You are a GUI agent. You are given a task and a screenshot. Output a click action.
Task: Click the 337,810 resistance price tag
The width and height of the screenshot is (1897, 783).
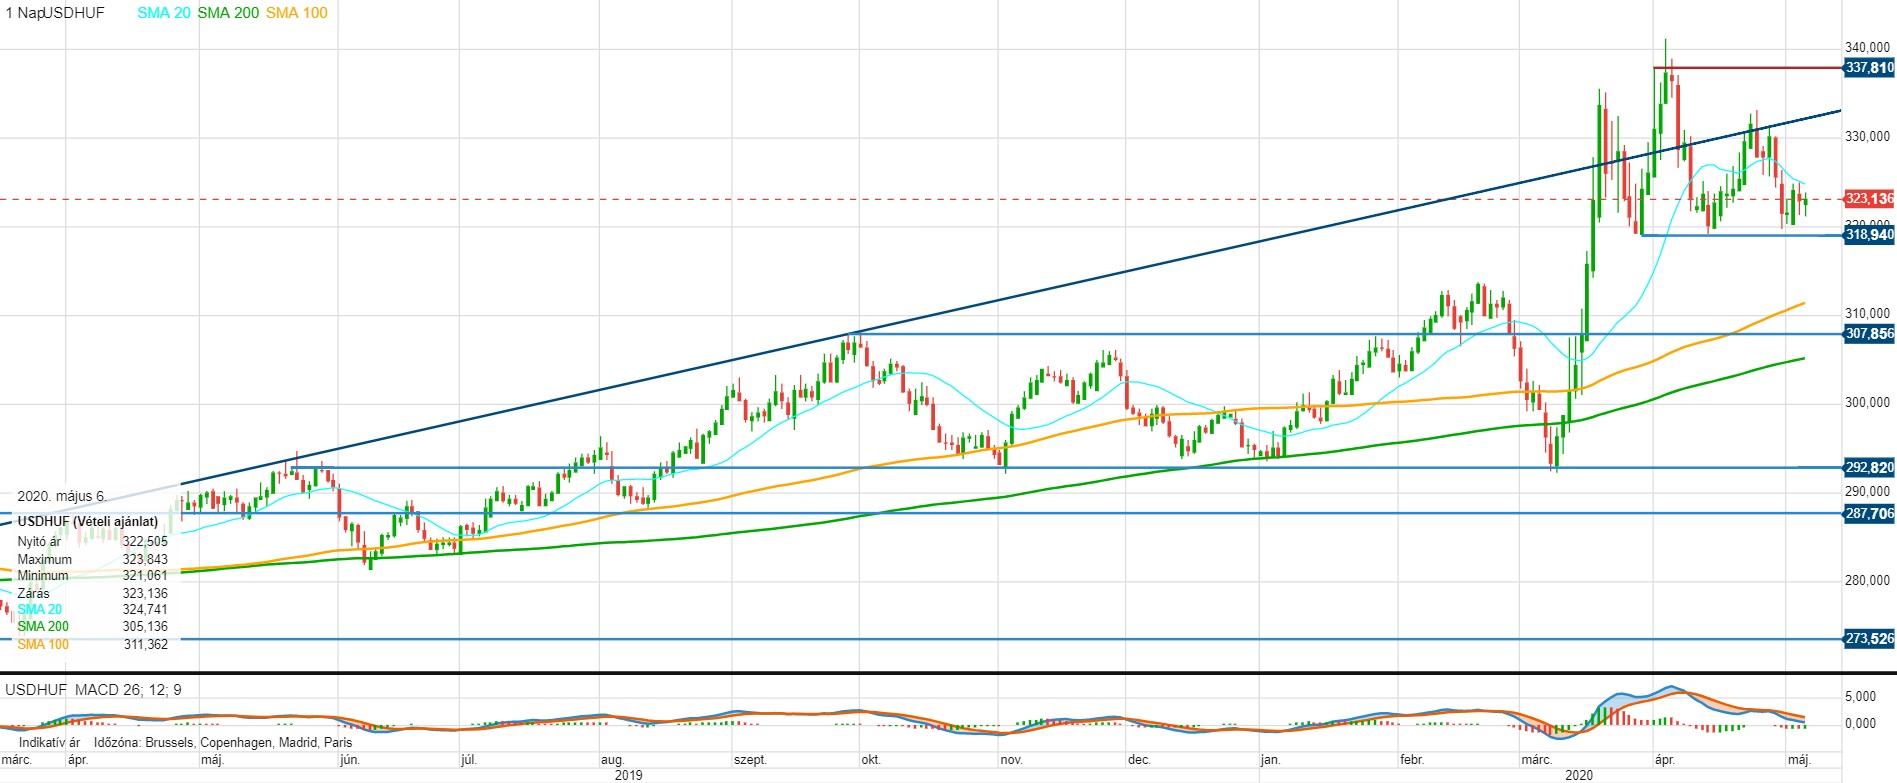(1869, 68)
